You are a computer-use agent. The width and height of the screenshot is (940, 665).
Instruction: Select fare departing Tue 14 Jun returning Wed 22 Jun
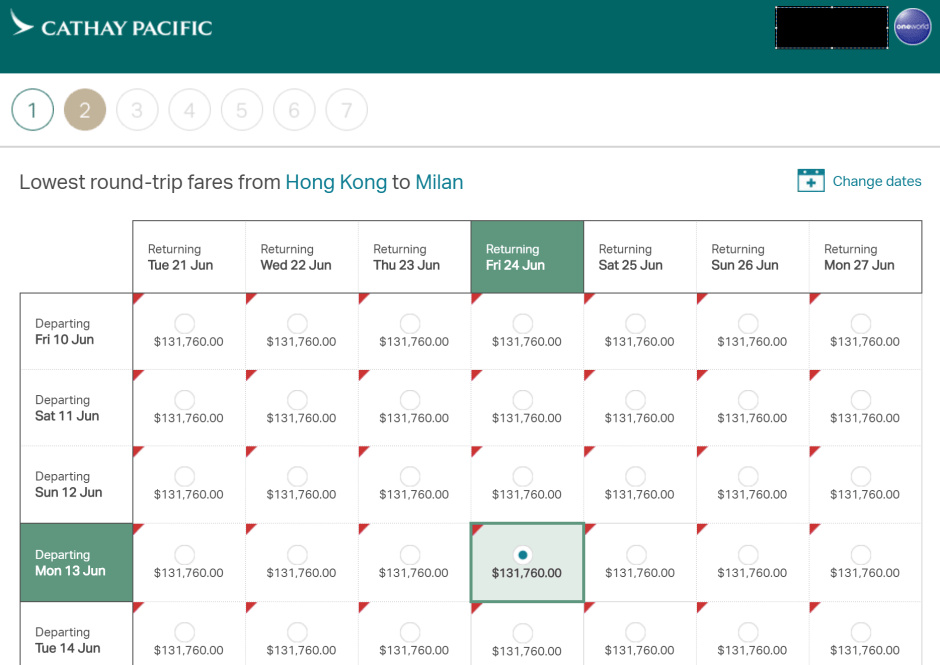[297, 632]
